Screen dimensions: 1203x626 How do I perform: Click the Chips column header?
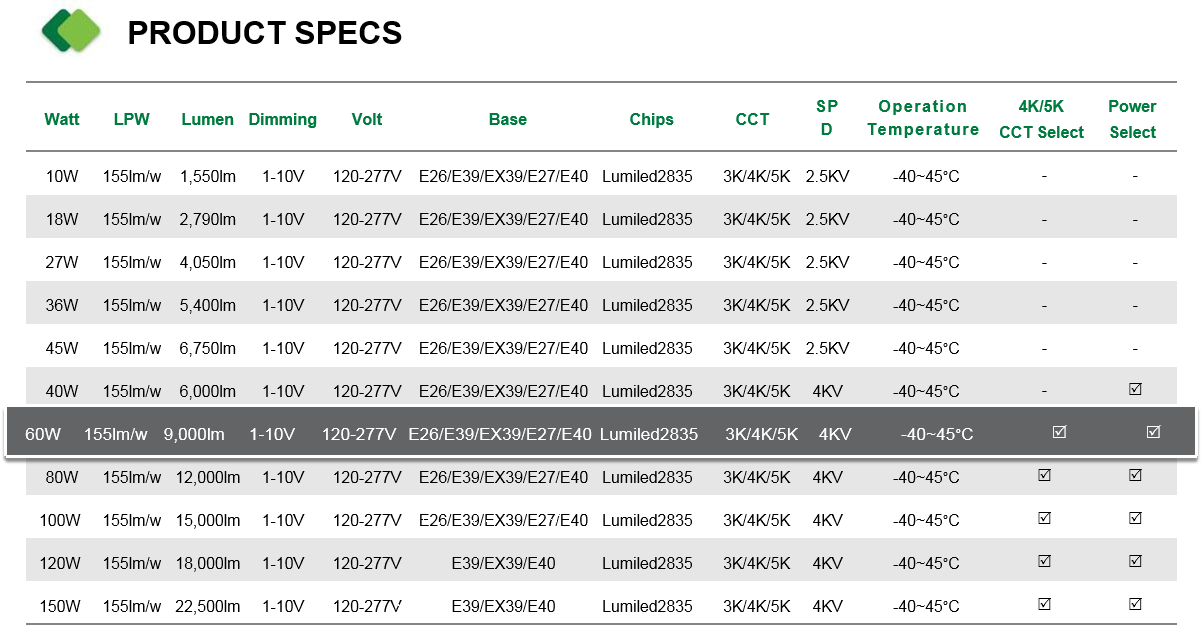pos(652,119)
